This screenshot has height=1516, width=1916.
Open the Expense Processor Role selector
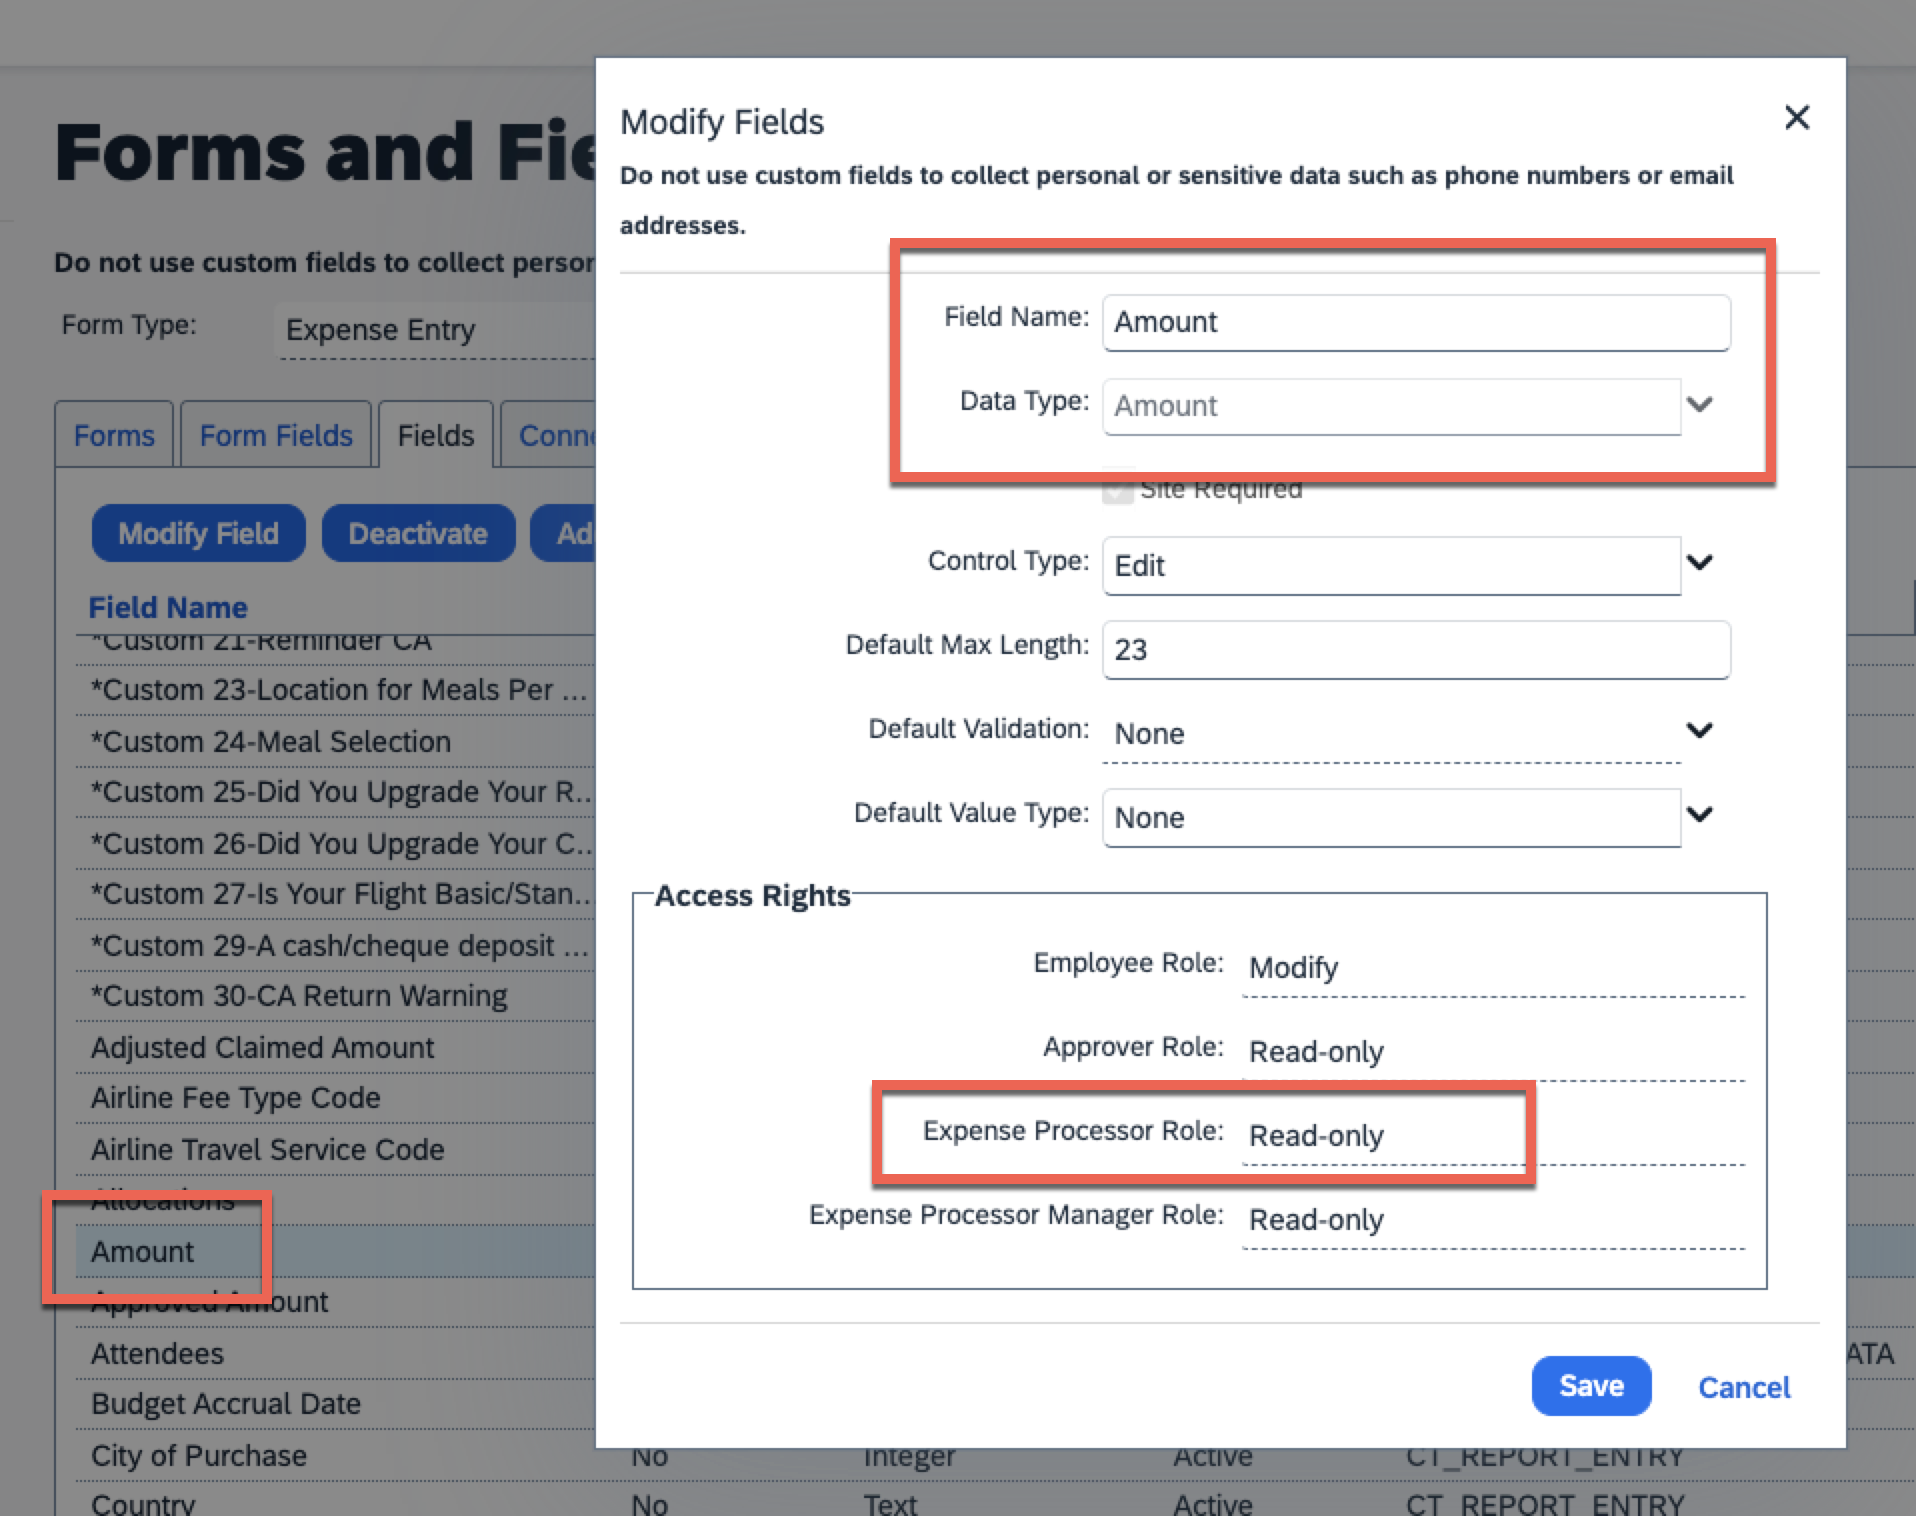(x=1384, y=1136)
